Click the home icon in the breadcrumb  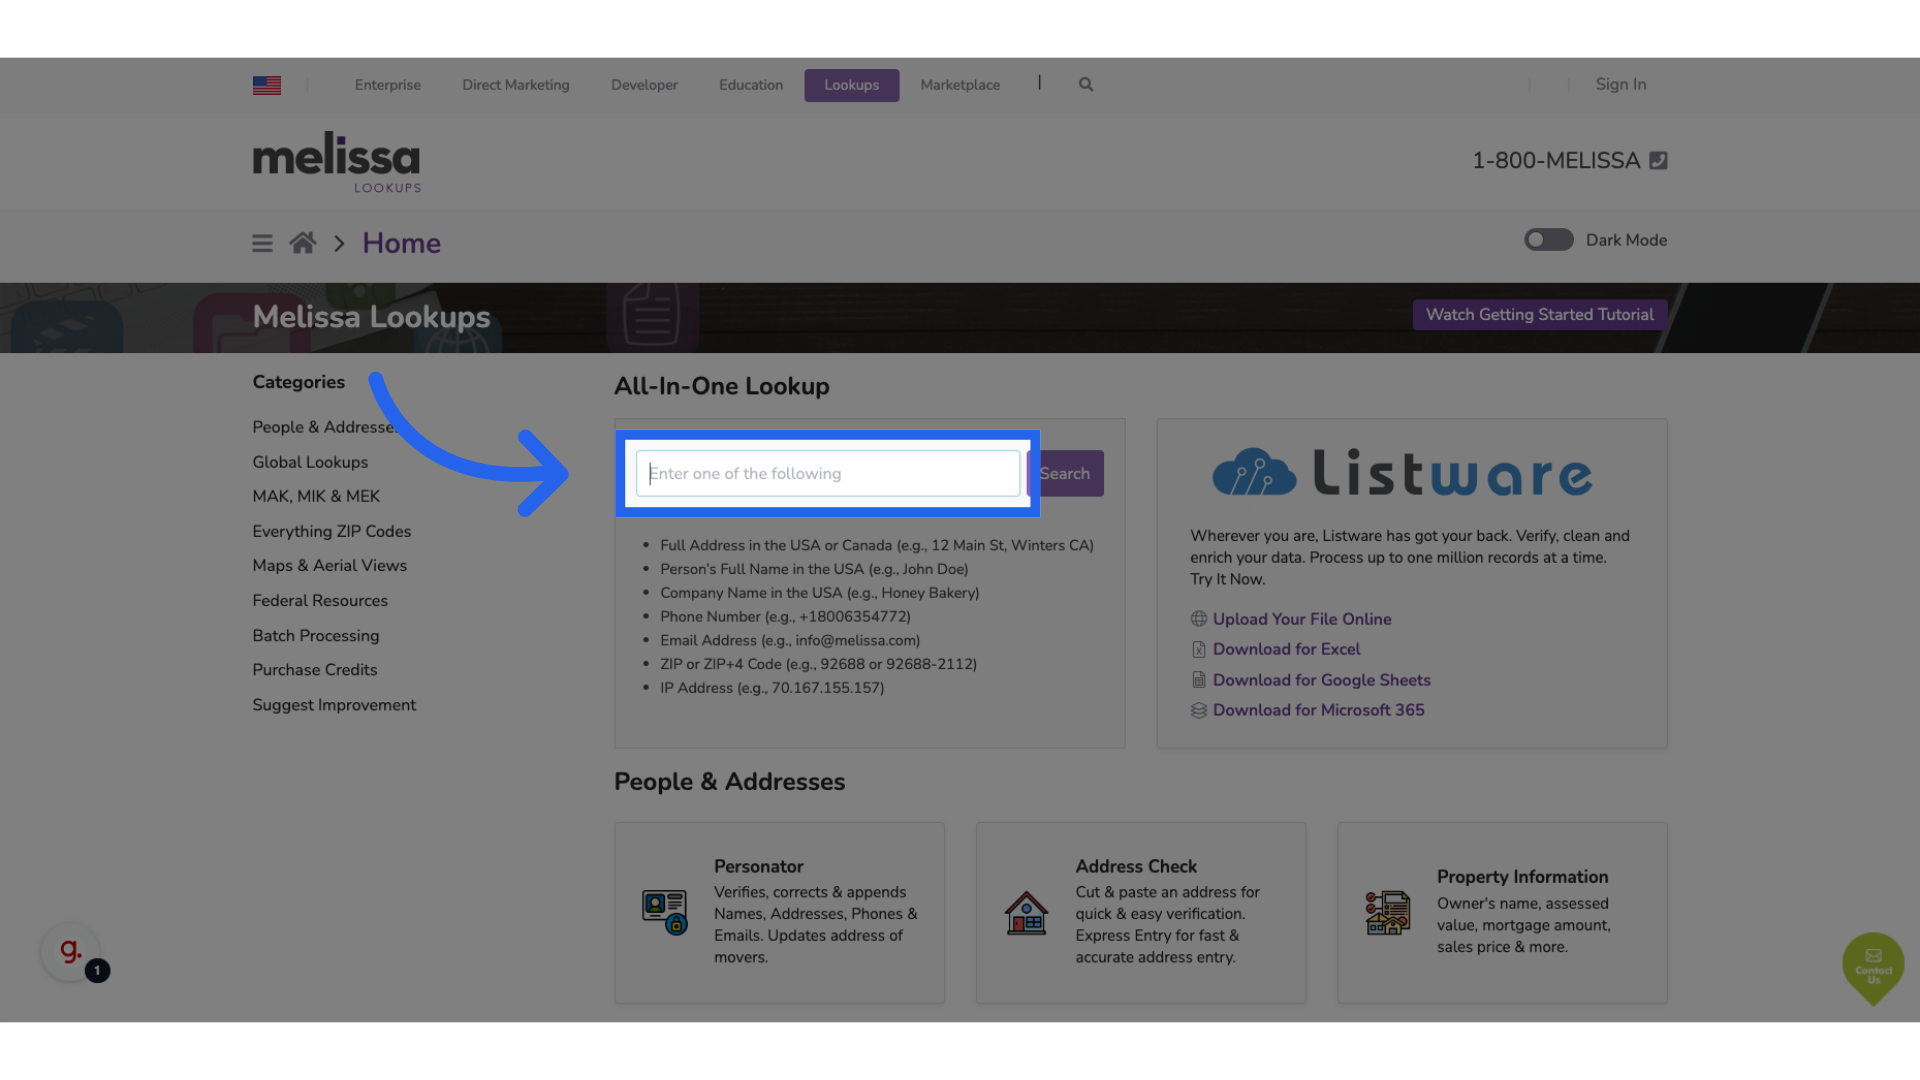(x=303, y=242)
